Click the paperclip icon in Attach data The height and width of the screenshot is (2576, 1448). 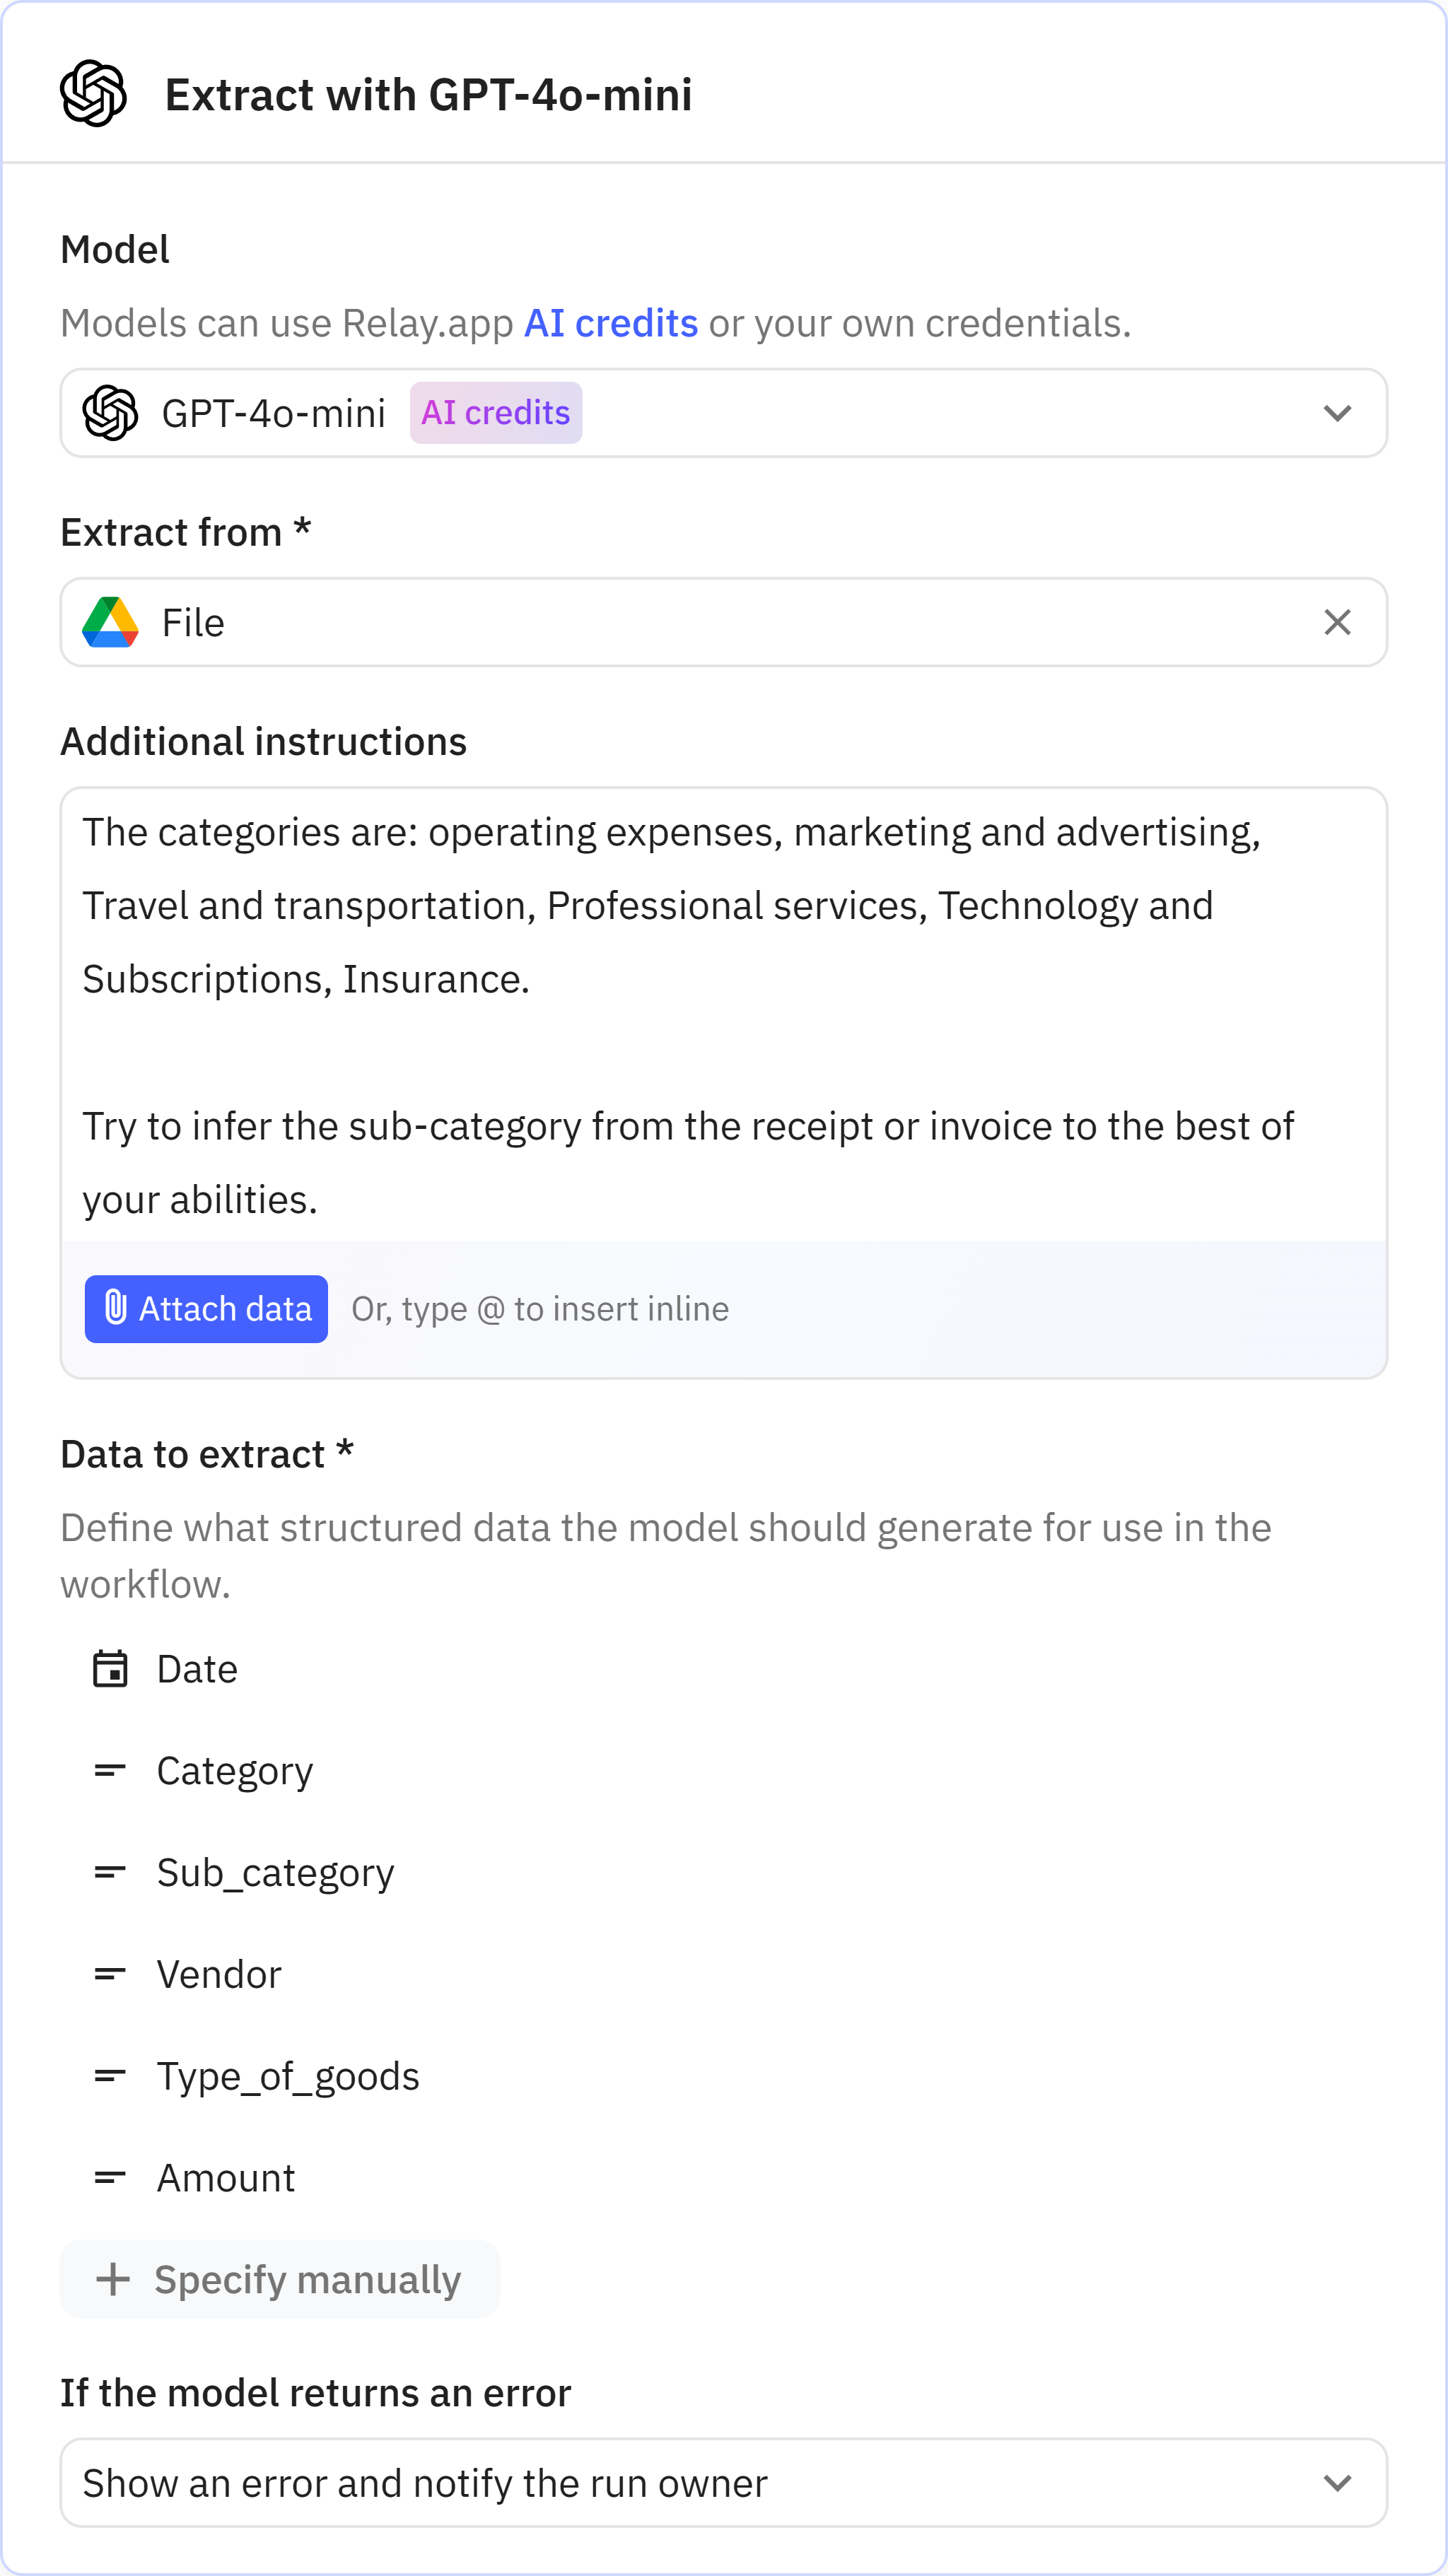116,1308
